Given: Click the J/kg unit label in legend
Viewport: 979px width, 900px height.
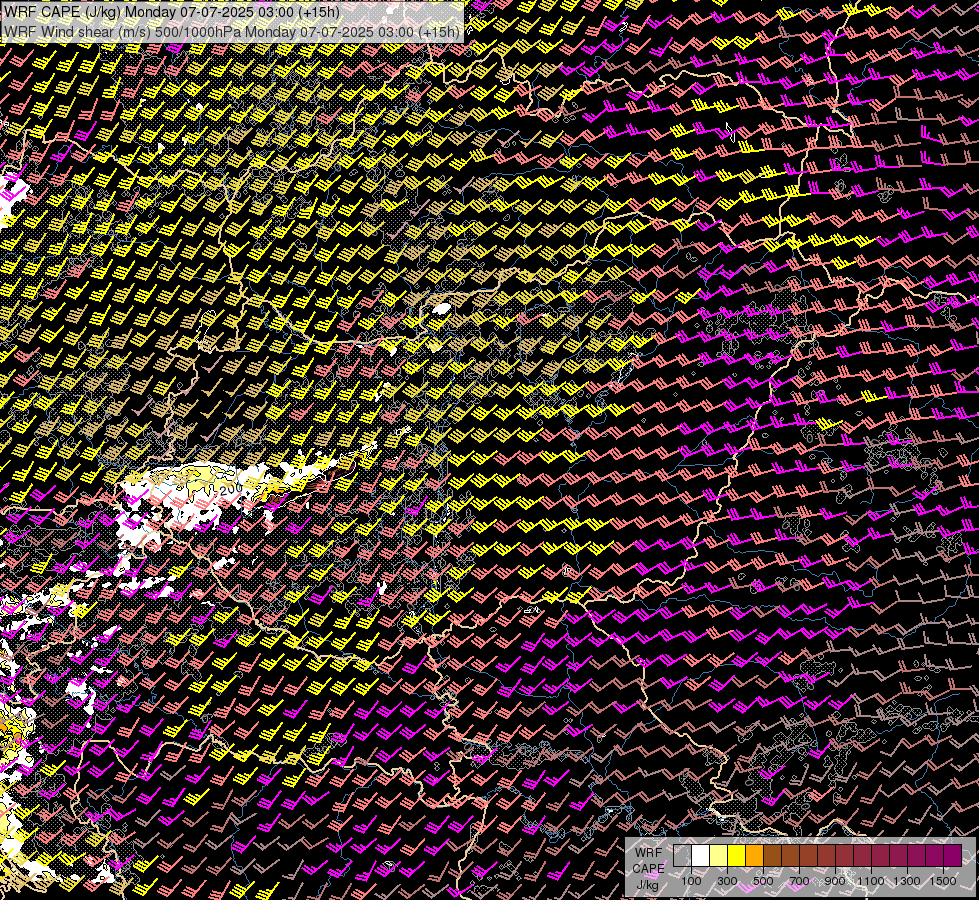Looking at the screenshot, I should (x=647, y=885).
